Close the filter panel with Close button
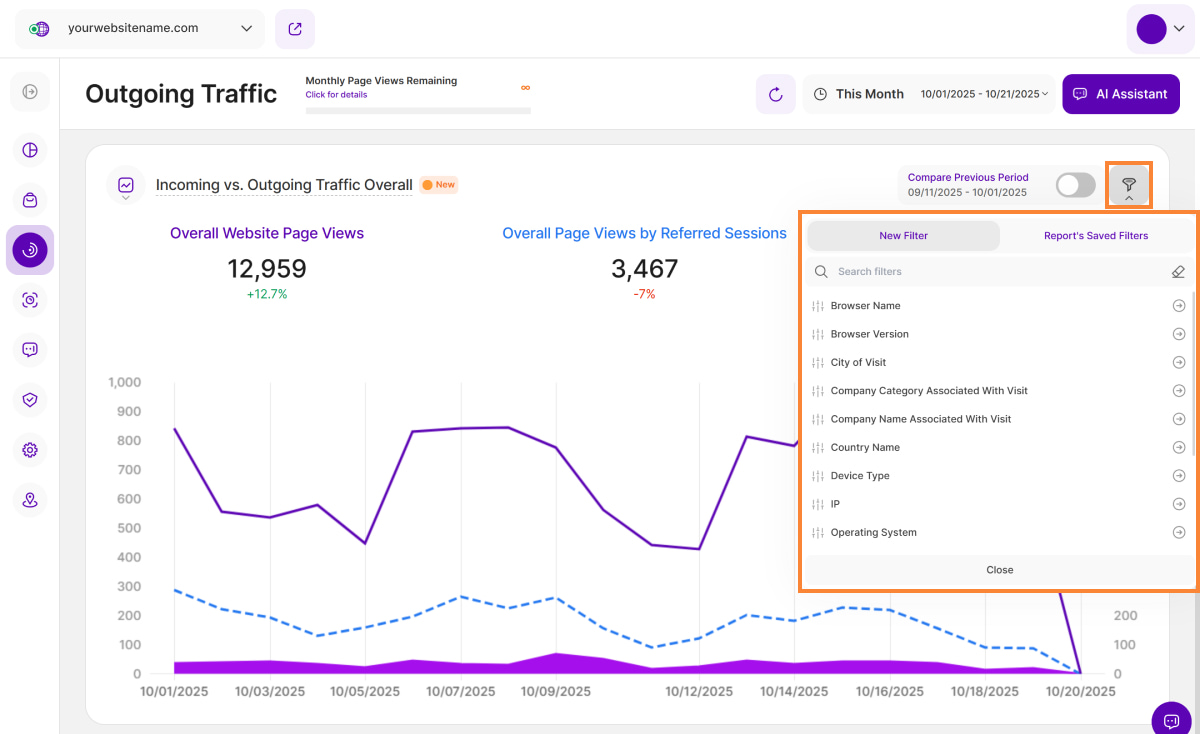 999,570
